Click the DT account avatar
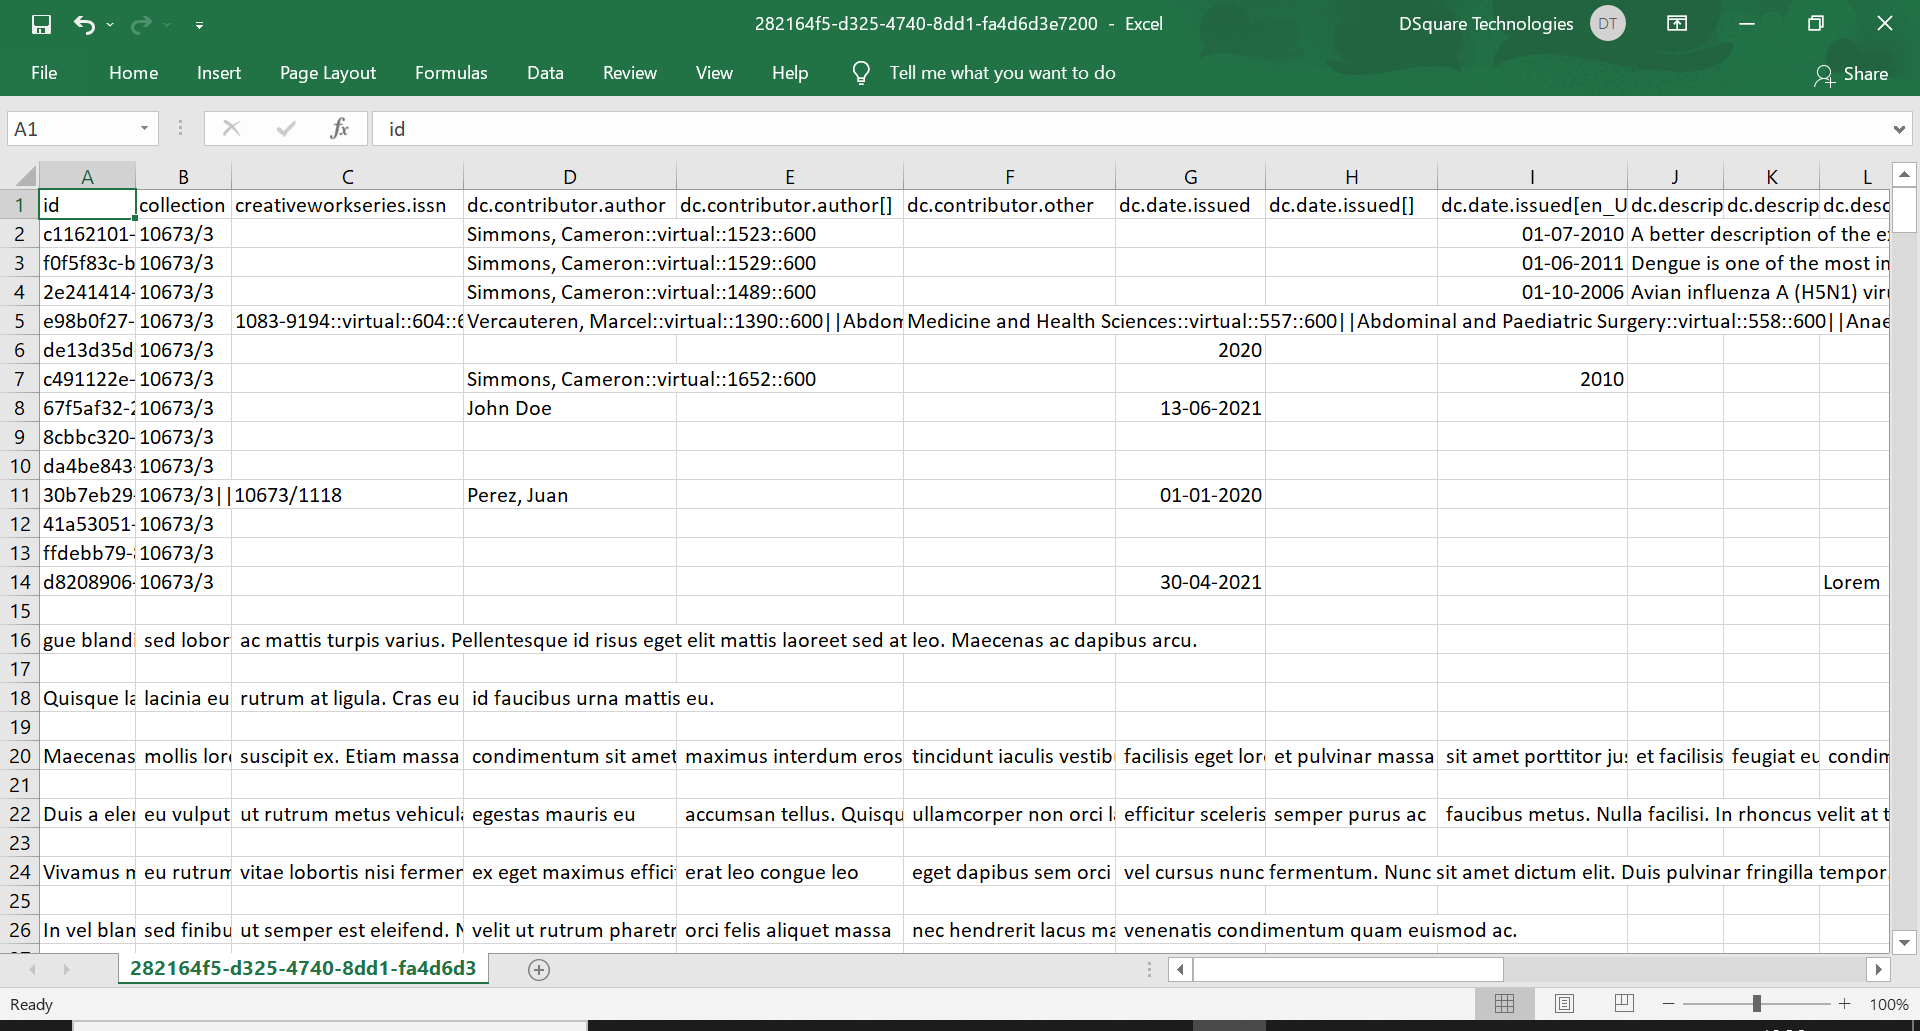This screenshot has height=1031, width=1920. pyautogui.click(x=1607, y=23)
